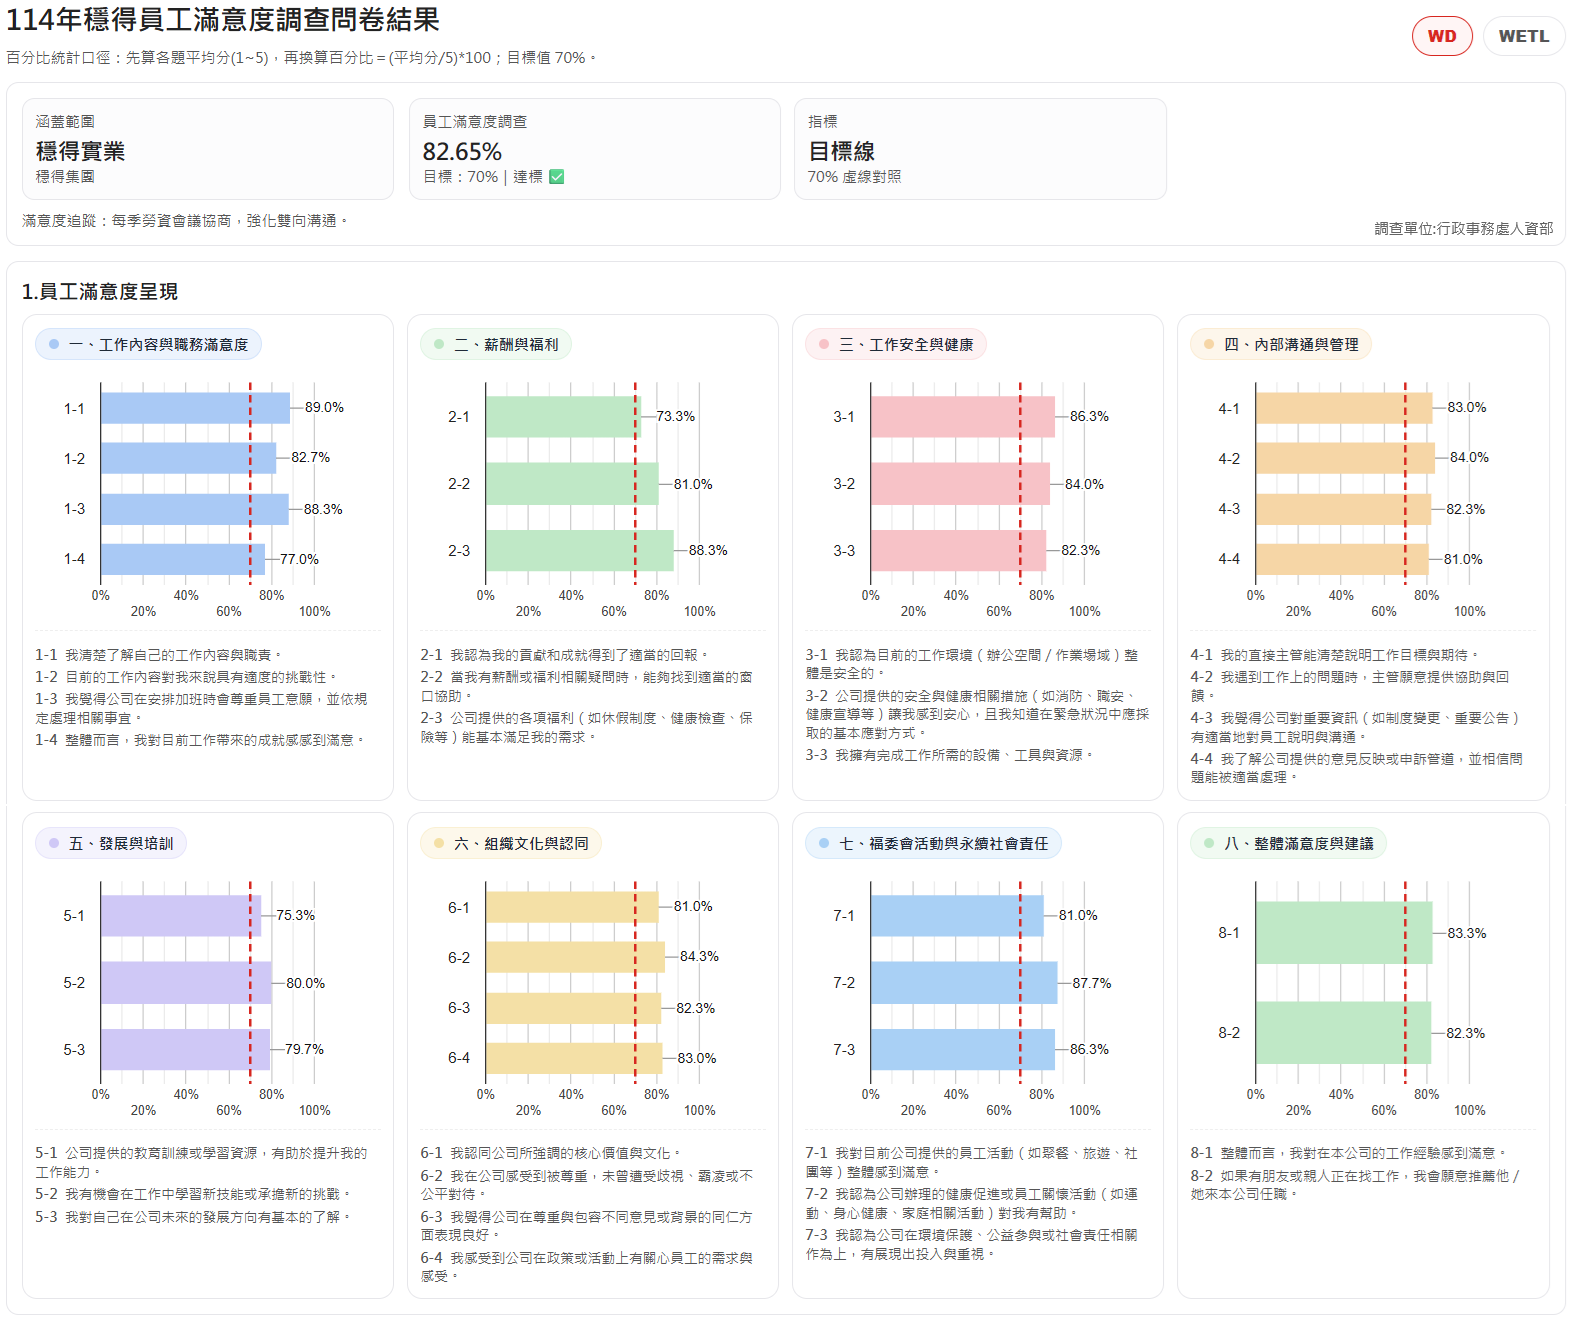
Task: Click the 1-1 blue bar at 89.0%
Action: click(195, 408)
